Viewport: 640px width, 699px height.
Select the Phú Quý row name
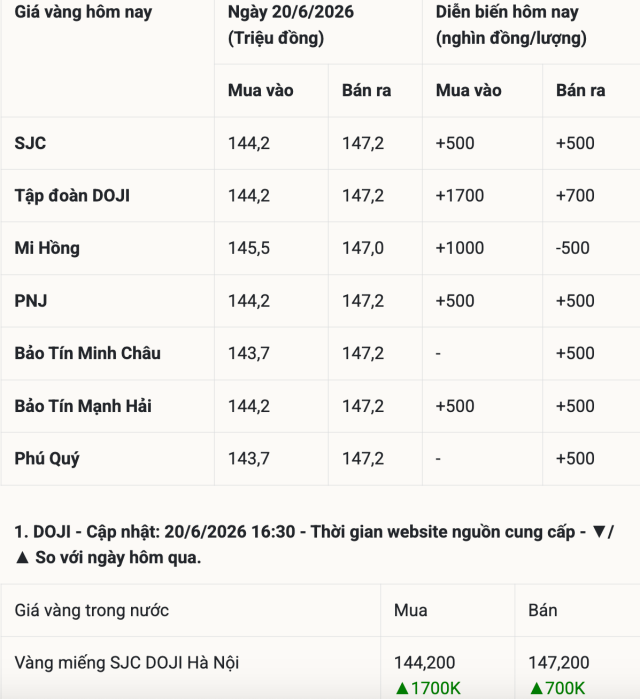tap(47, 459)
